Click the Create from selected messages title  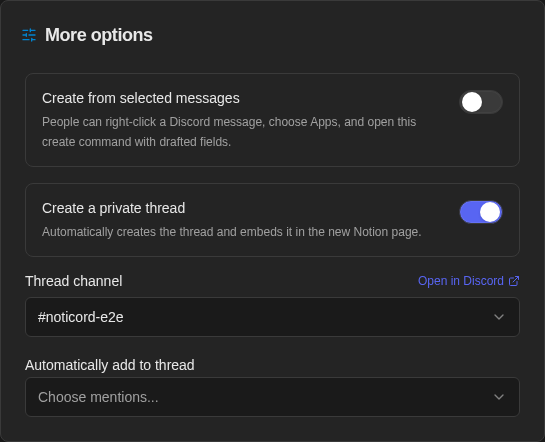(141, 98)
